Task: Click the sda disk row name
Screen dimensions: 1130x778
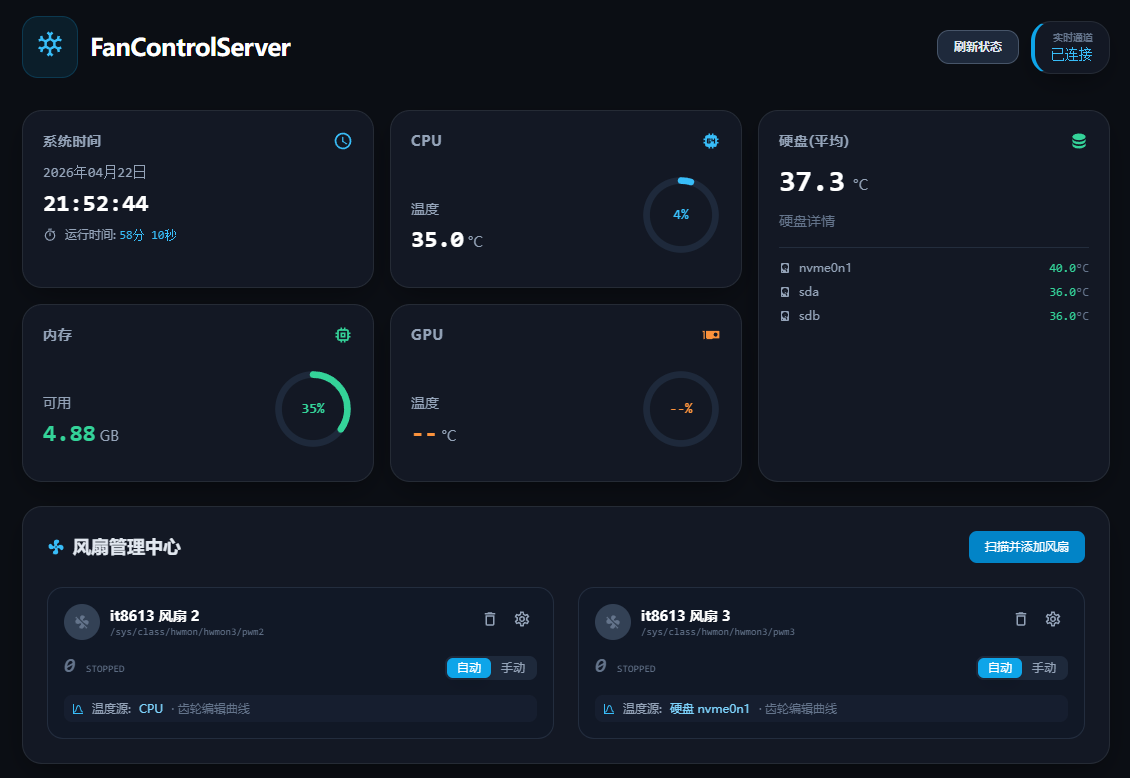Action: (x=809, y=292)
